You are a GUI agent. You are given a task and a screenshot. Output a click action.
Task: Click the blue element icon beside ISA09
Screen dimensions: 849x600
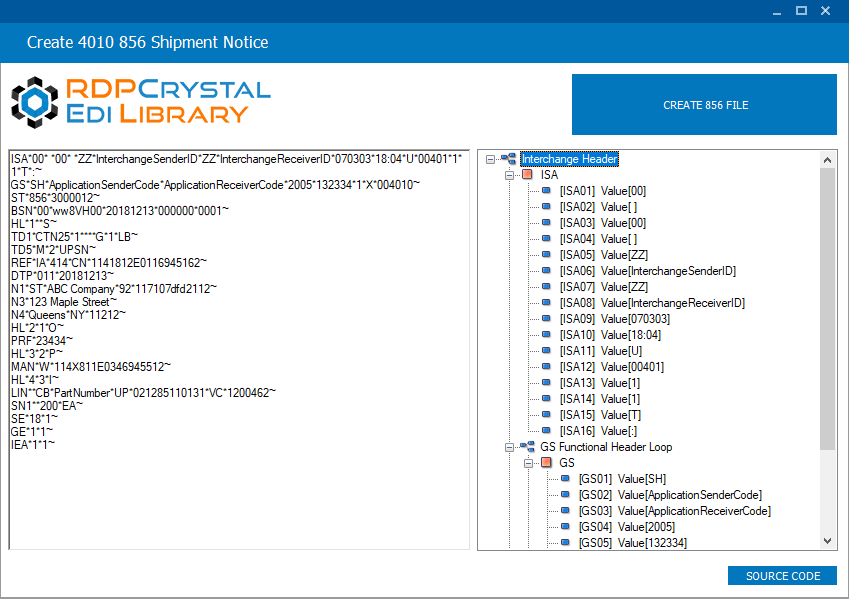coord(546,318)
